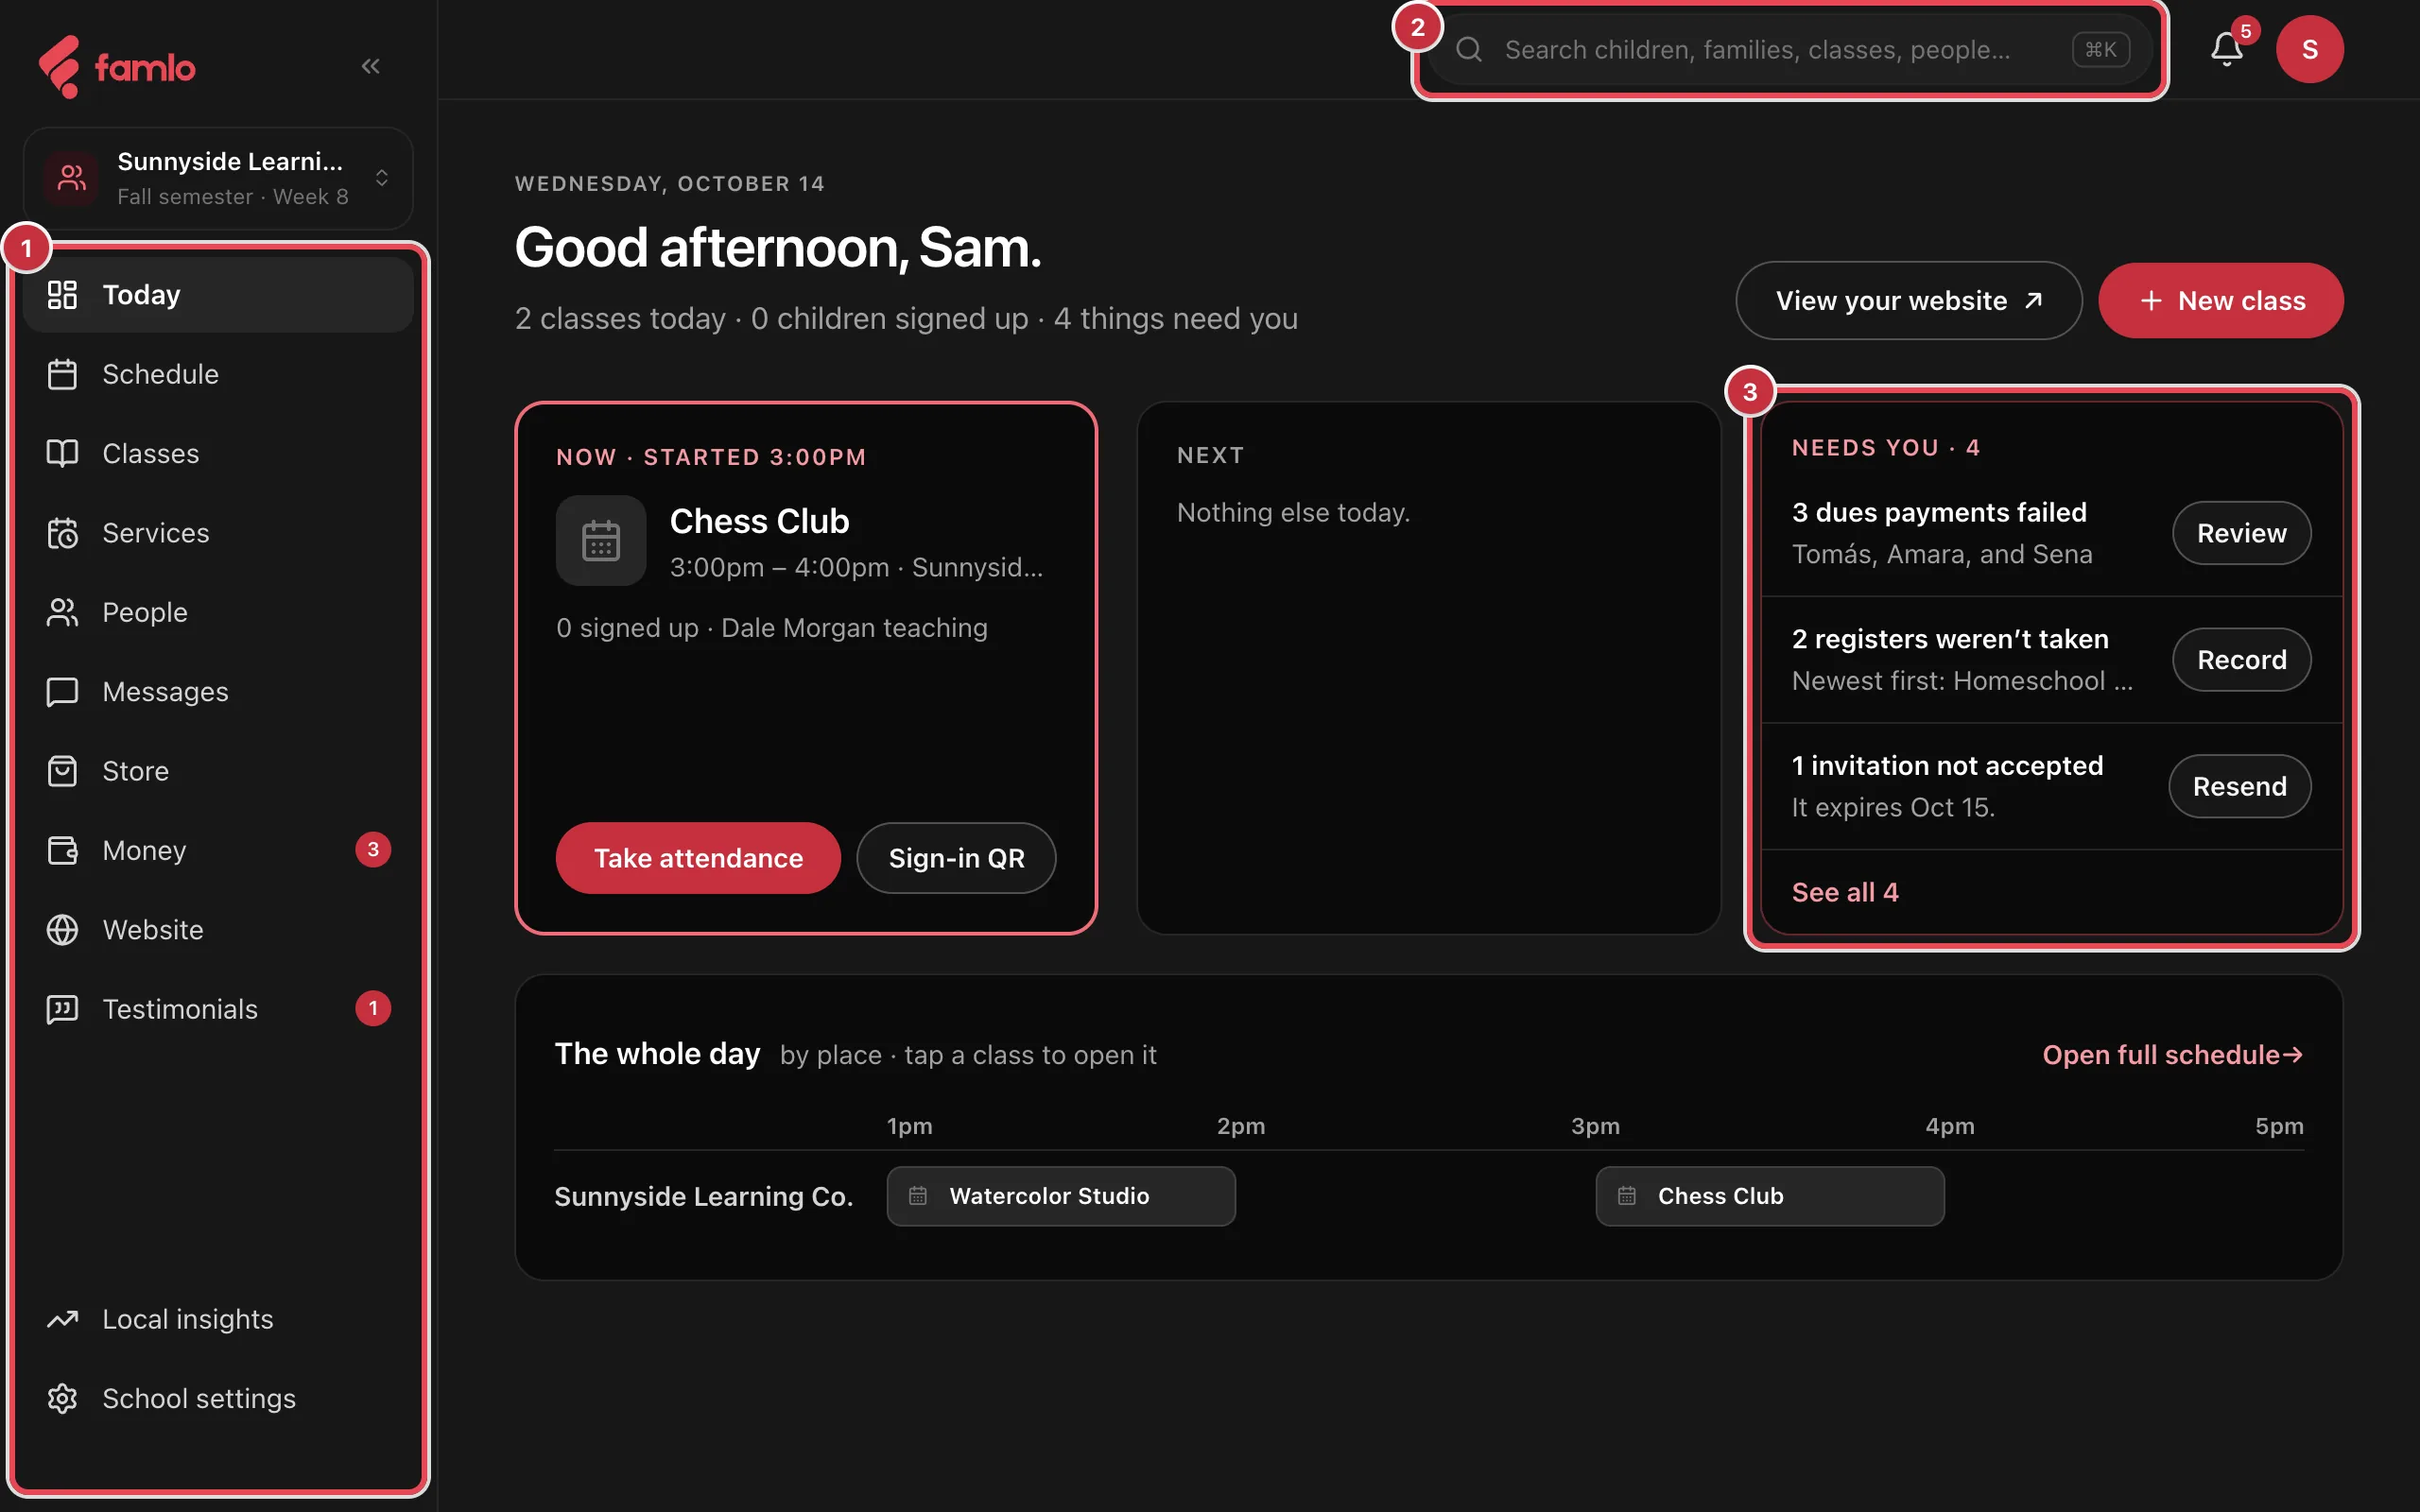The height and width of the screenshot is (1512, 2420).
Task: Click the Website globe icon
Action: [62, 930]
